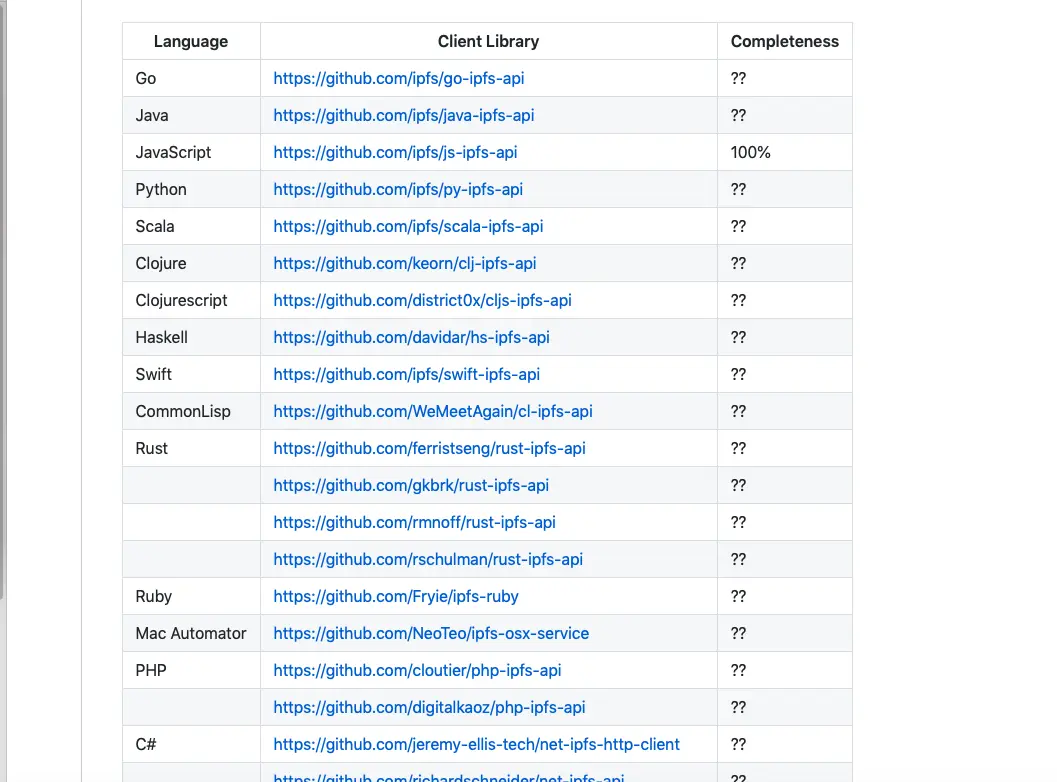
Task: Open the jeremy-ellis-tech/net-ipfs-http-client link
Action: (476, 744)
